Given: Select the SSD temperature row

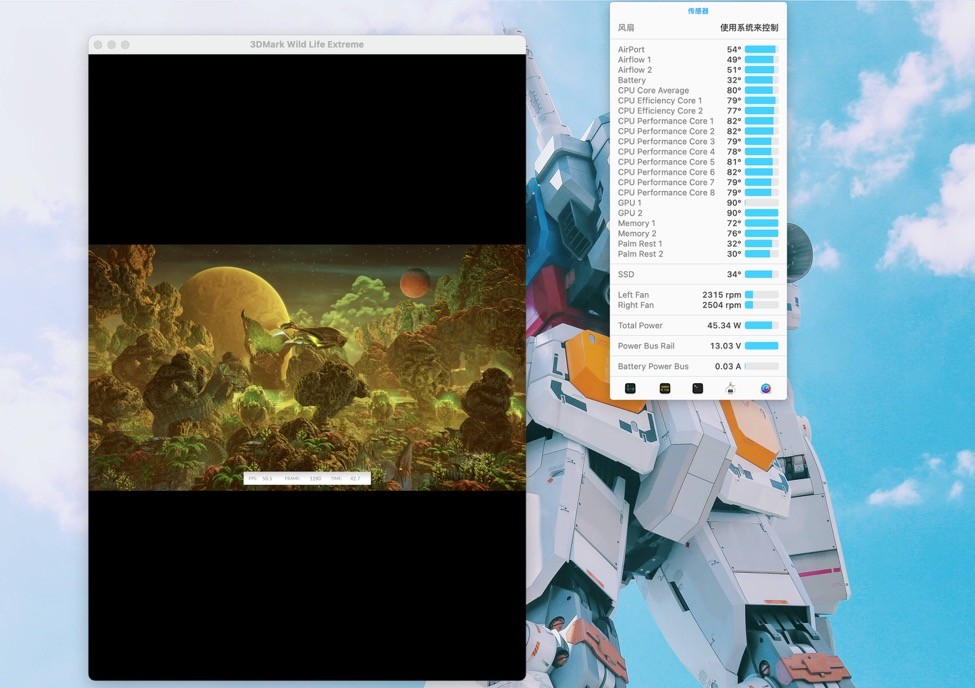Looking at the screenshot, I should click(x=698, y=274).
